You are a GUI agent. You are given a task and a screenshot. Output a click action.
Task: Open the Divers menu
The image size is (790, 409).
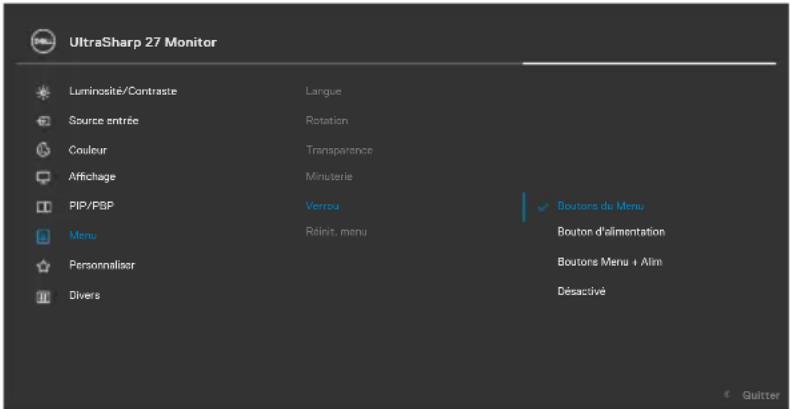84,295
